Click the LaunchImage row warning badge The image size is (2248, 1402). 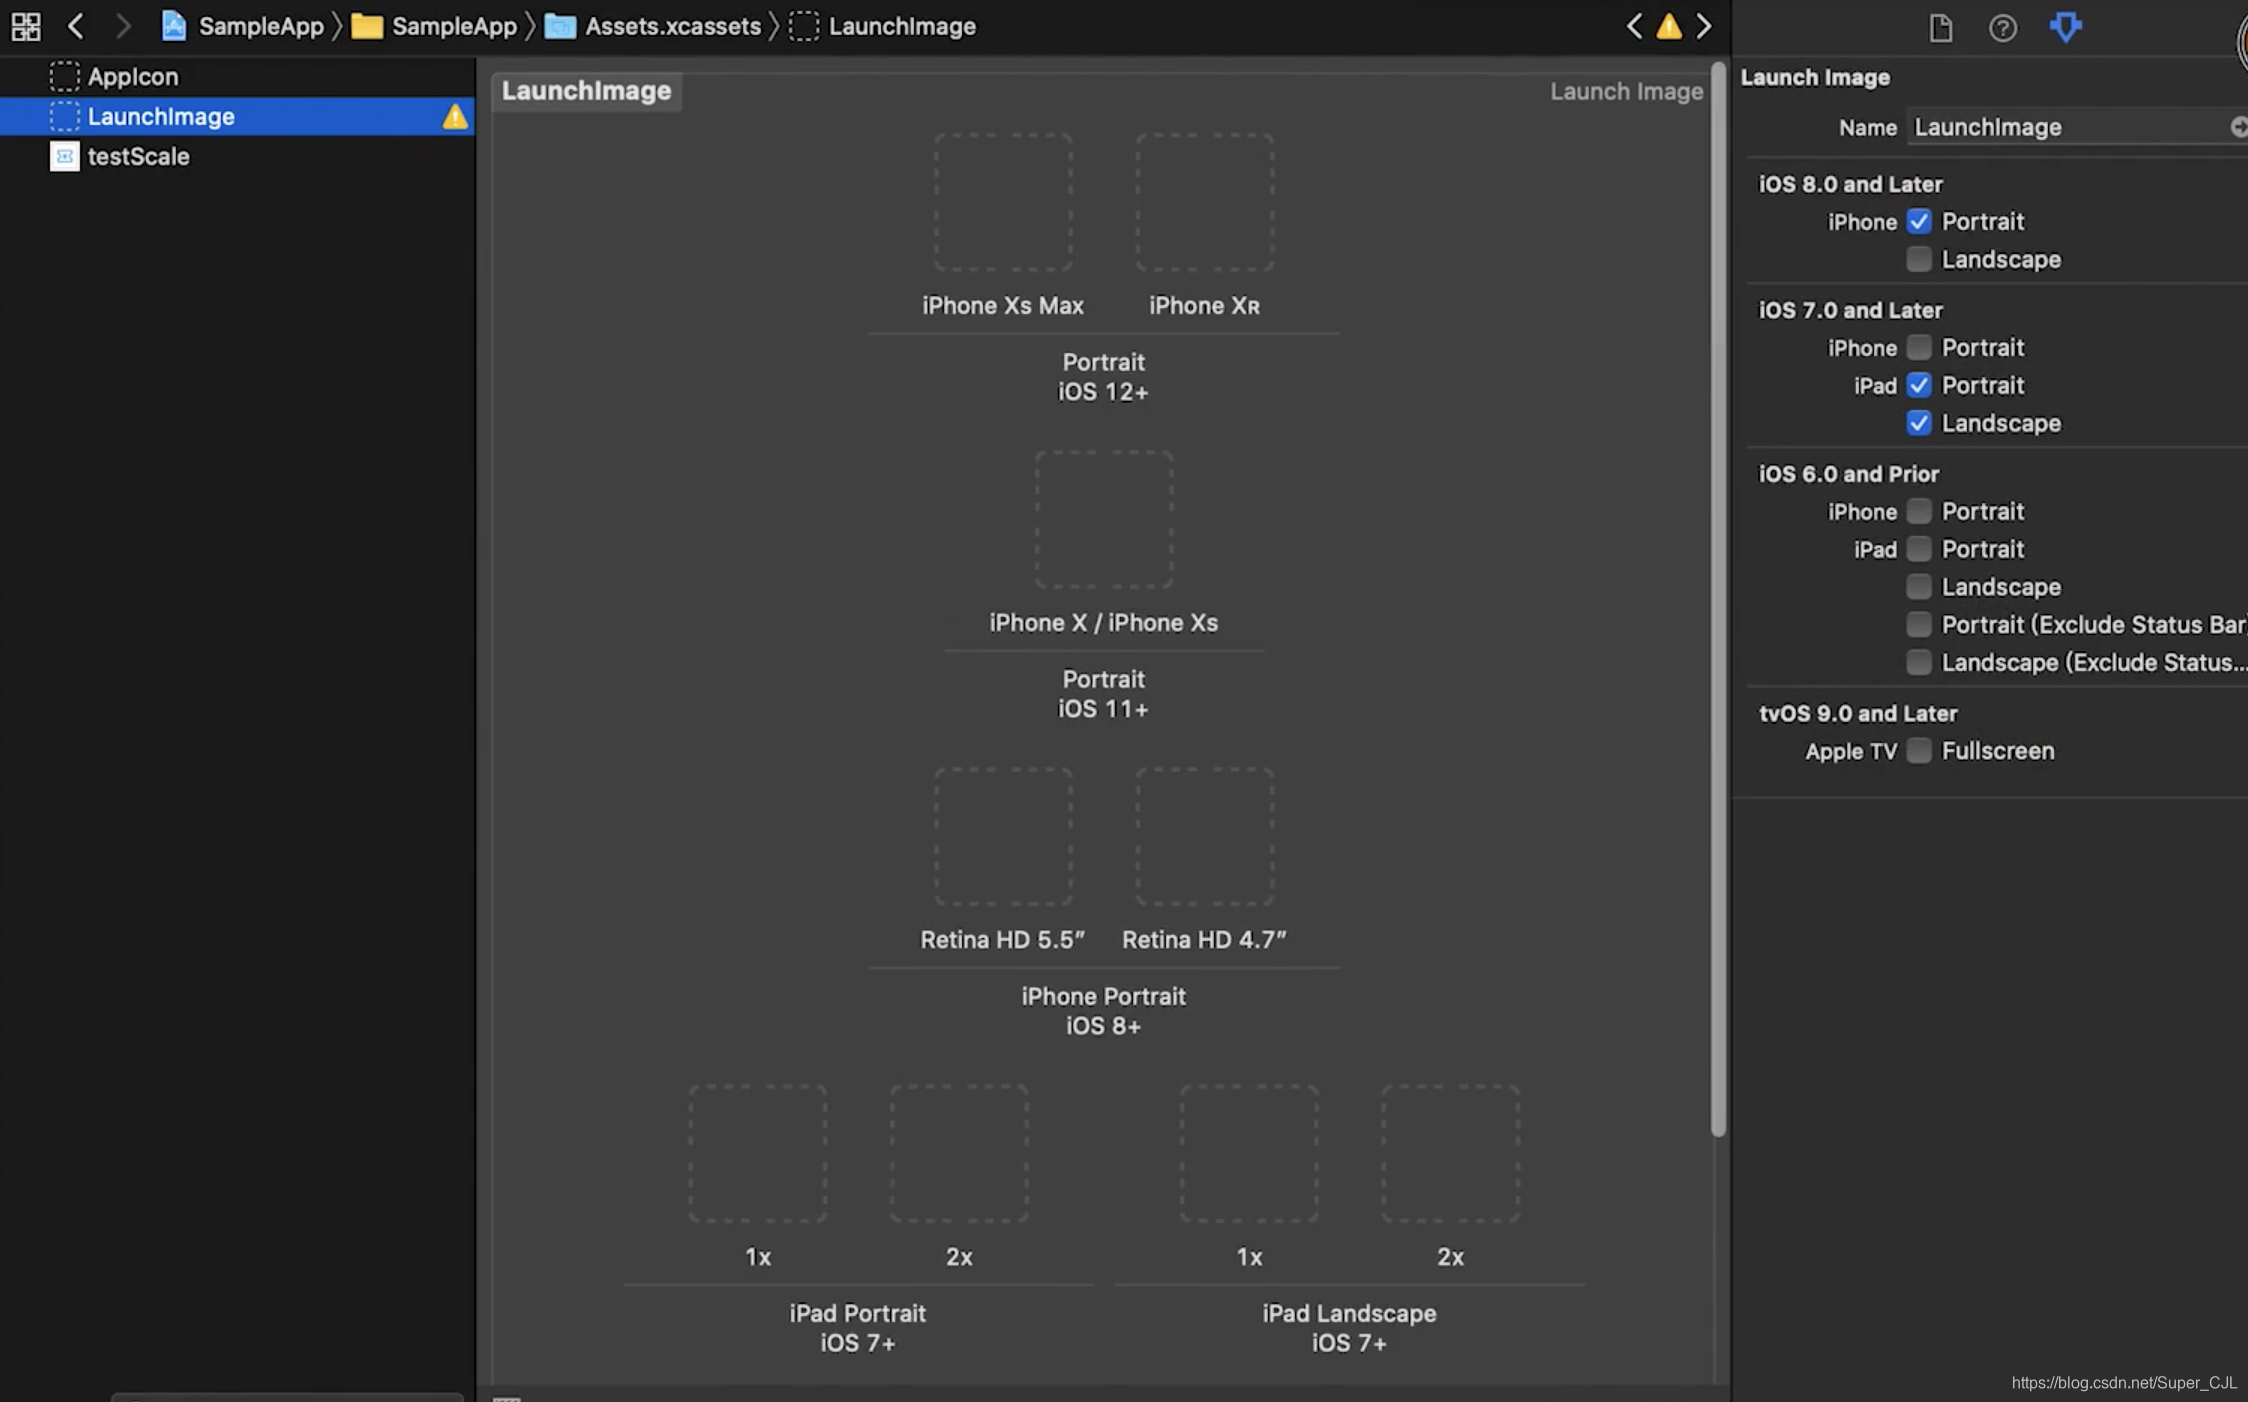tap(455, 117)
